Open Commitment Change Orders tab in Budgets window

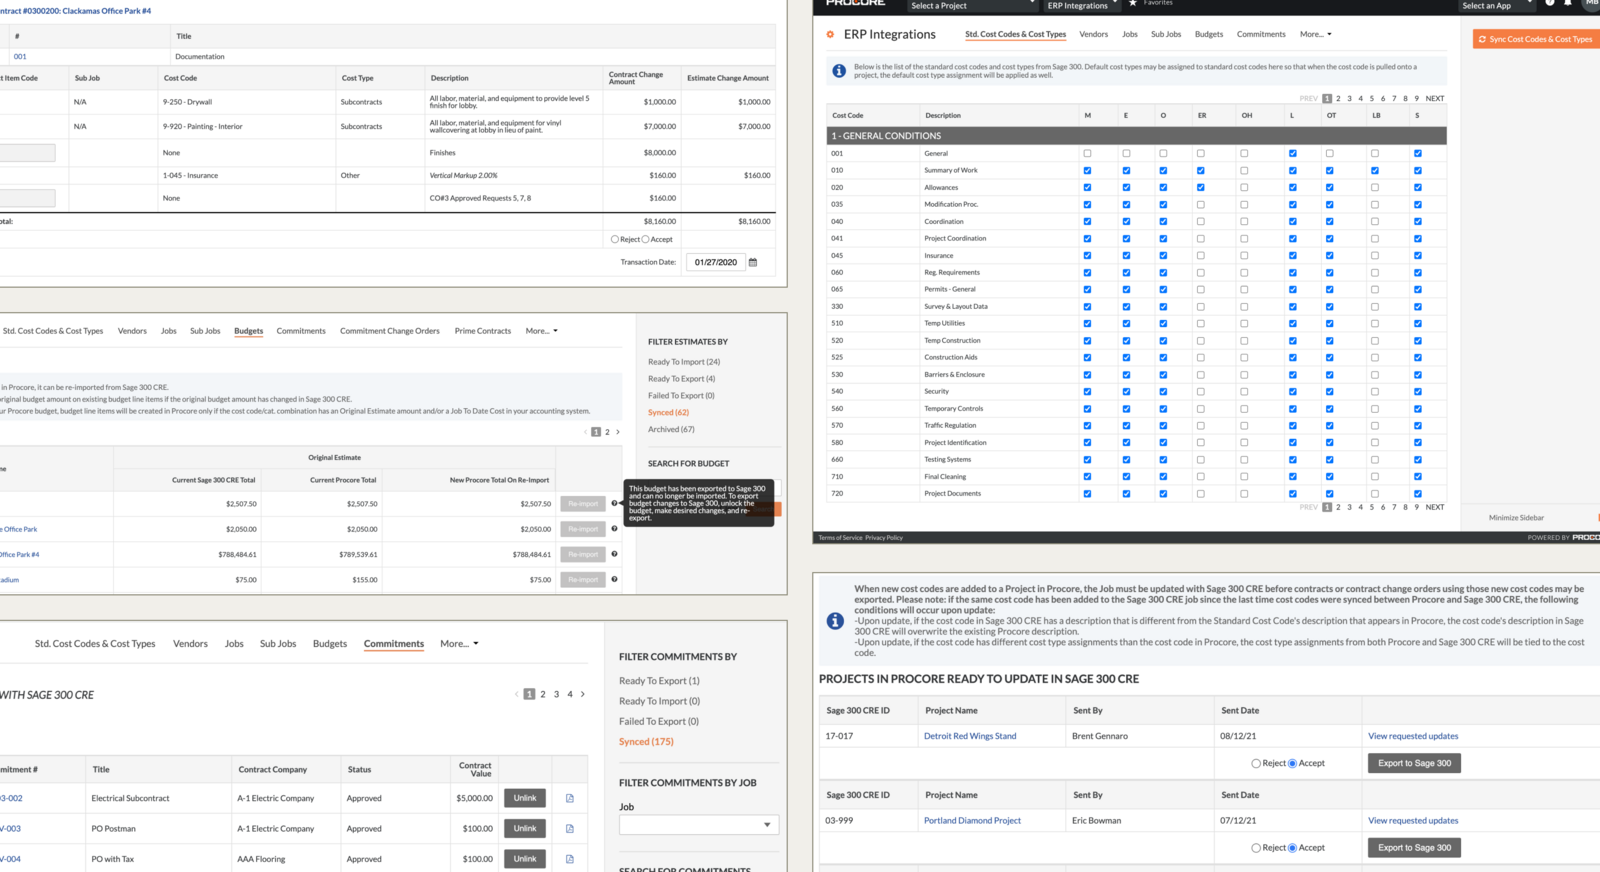pyautogui.click(x=390, y=331)
